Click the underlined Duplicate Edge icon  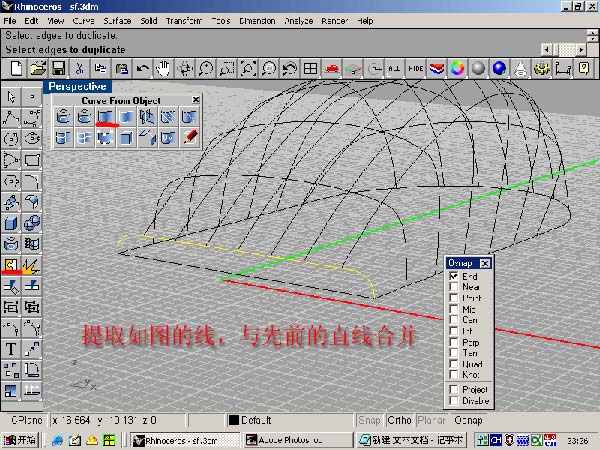click(105, 116)
